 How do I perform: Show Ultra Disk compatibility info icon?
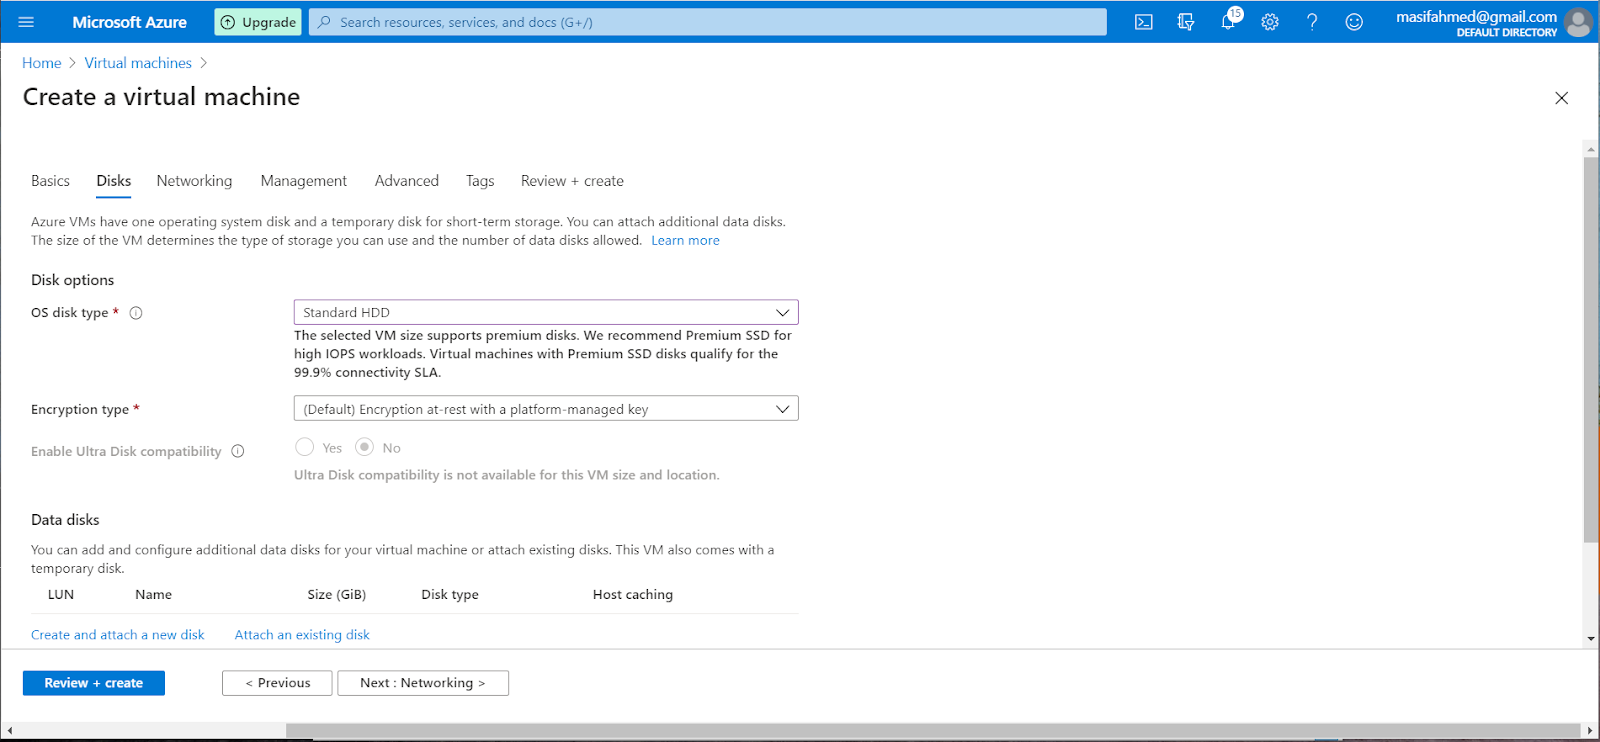tap(238, 451)
